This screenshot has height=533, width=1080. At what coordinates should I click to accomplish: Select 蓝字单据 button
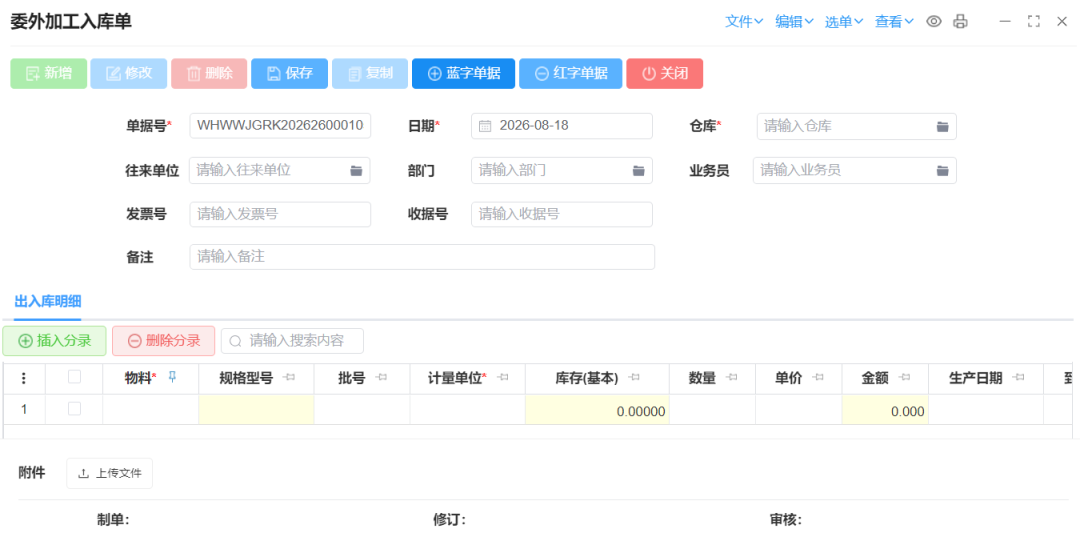pyautogui.click(x=464, y=74)
